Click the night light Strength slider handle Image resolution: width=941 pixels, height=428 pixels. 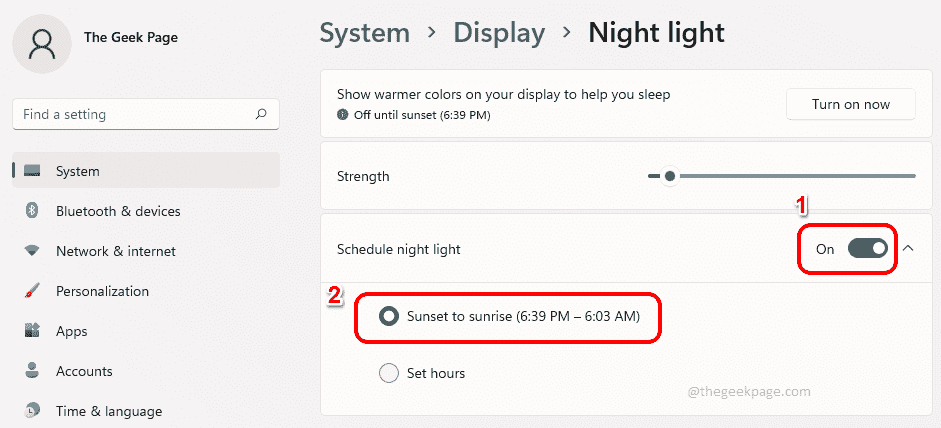click(x=670, y=176)
